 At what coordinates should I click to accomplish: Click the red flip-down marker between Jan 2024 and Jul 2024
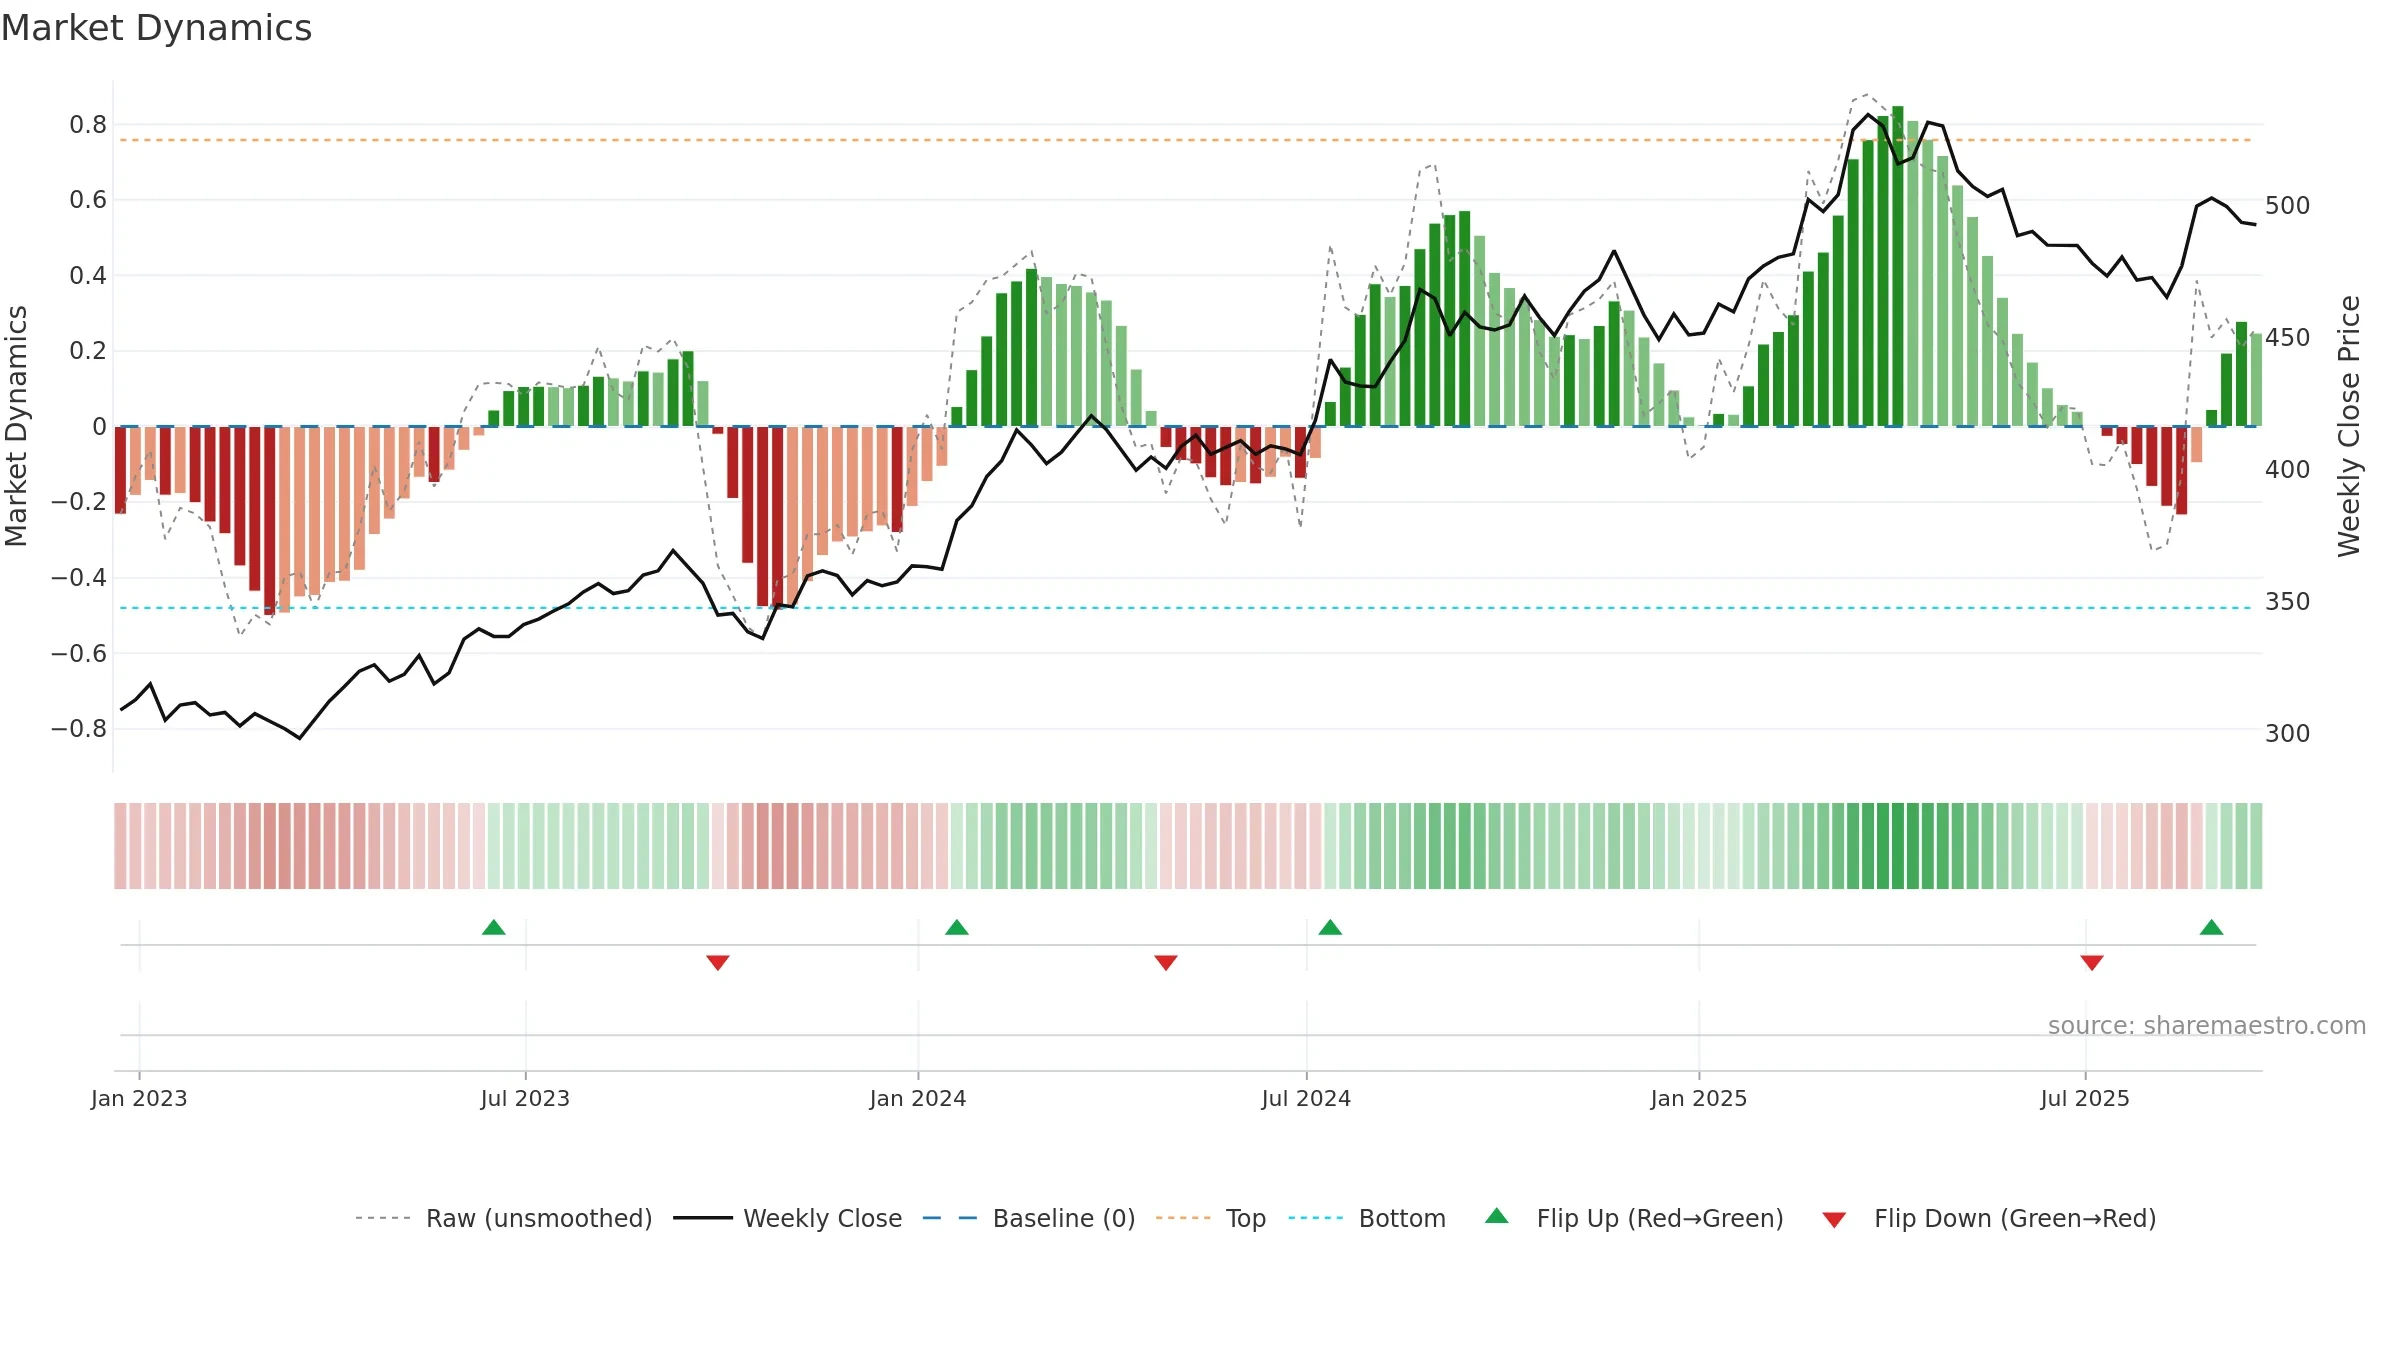(x=1166, y=963)
